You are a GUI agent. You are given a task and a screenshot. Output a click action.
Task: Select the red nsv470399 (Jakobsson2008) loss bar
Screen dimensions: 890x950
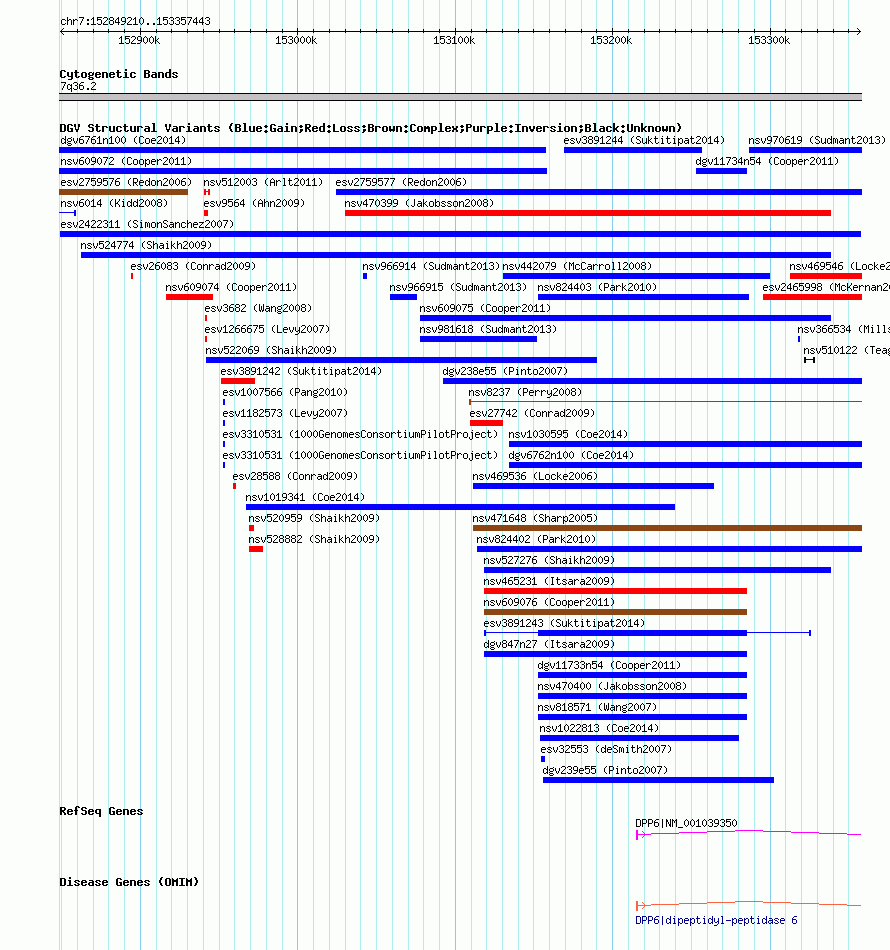[x=588, y=213]
